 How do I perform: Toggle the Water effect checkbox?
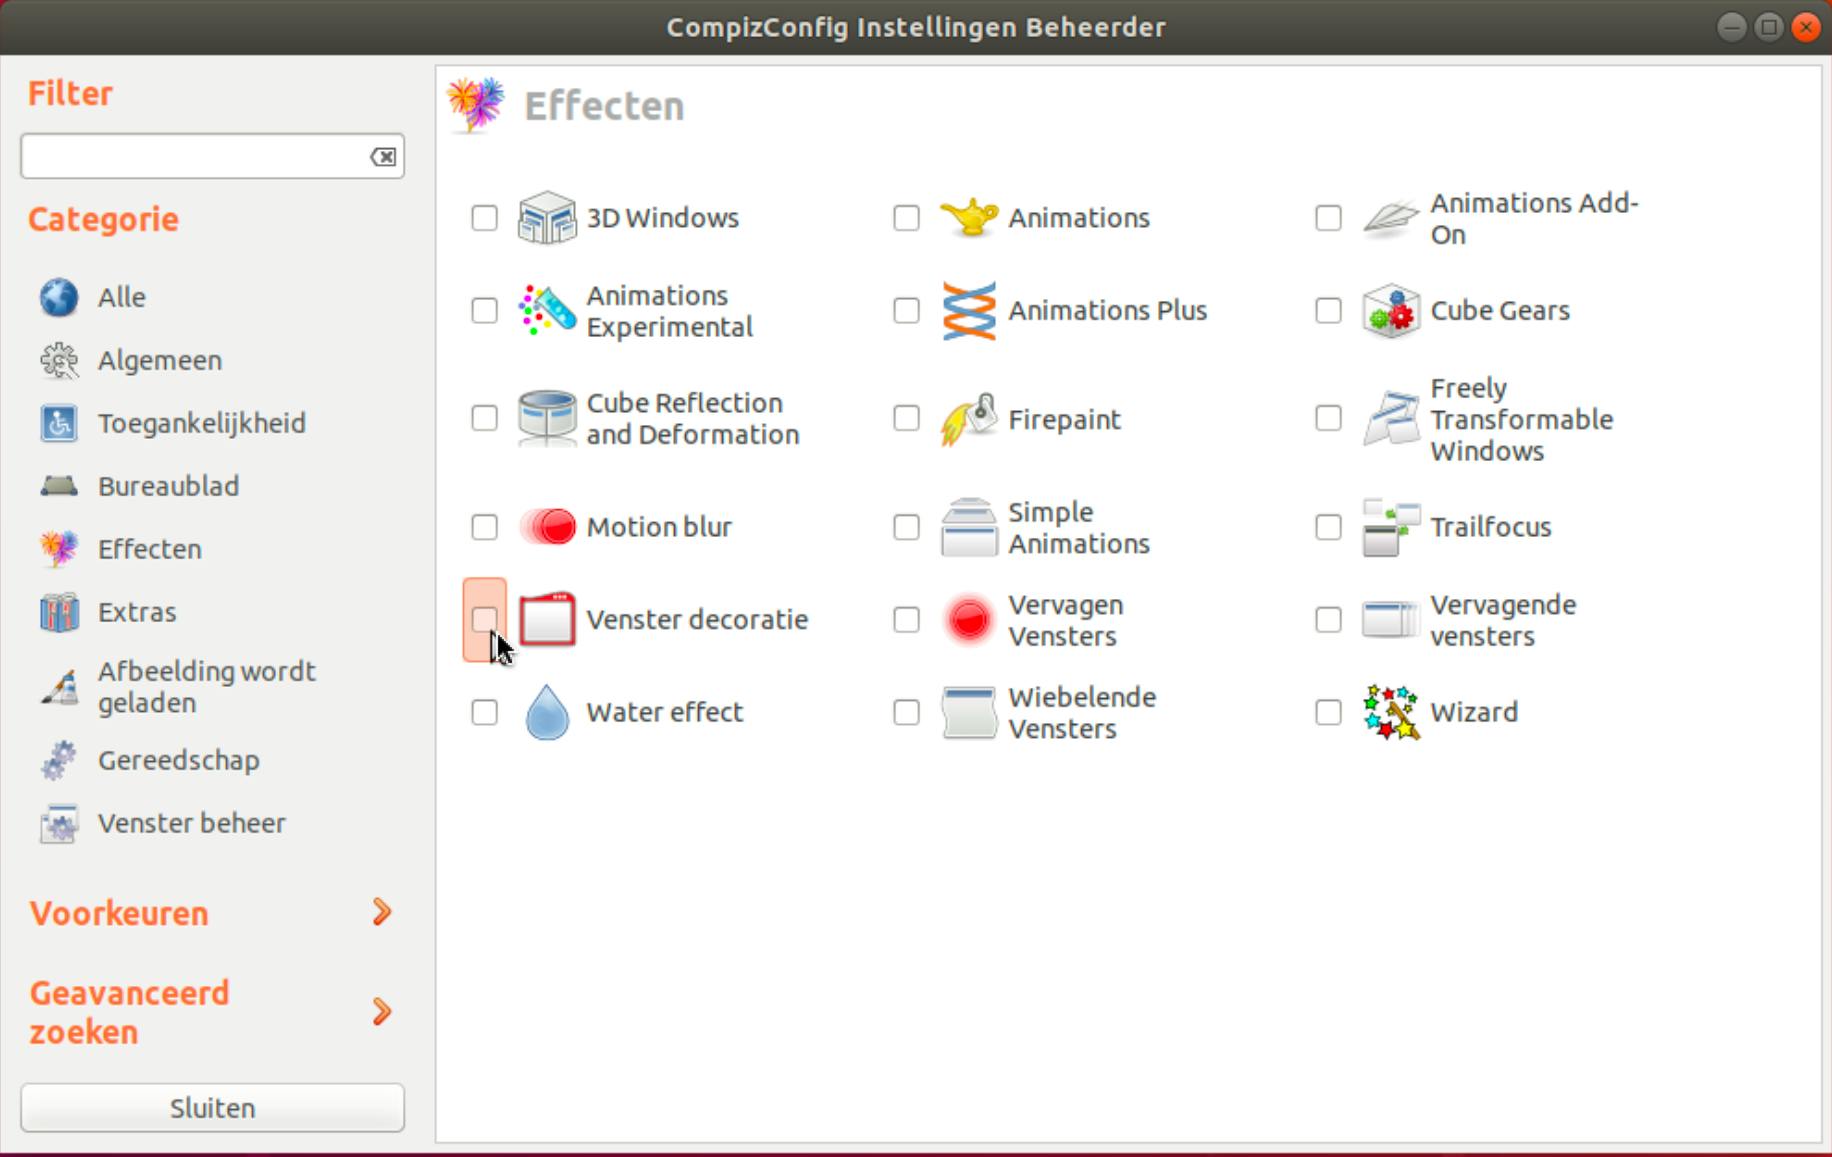pyautogui.click(x=484, y=712)
